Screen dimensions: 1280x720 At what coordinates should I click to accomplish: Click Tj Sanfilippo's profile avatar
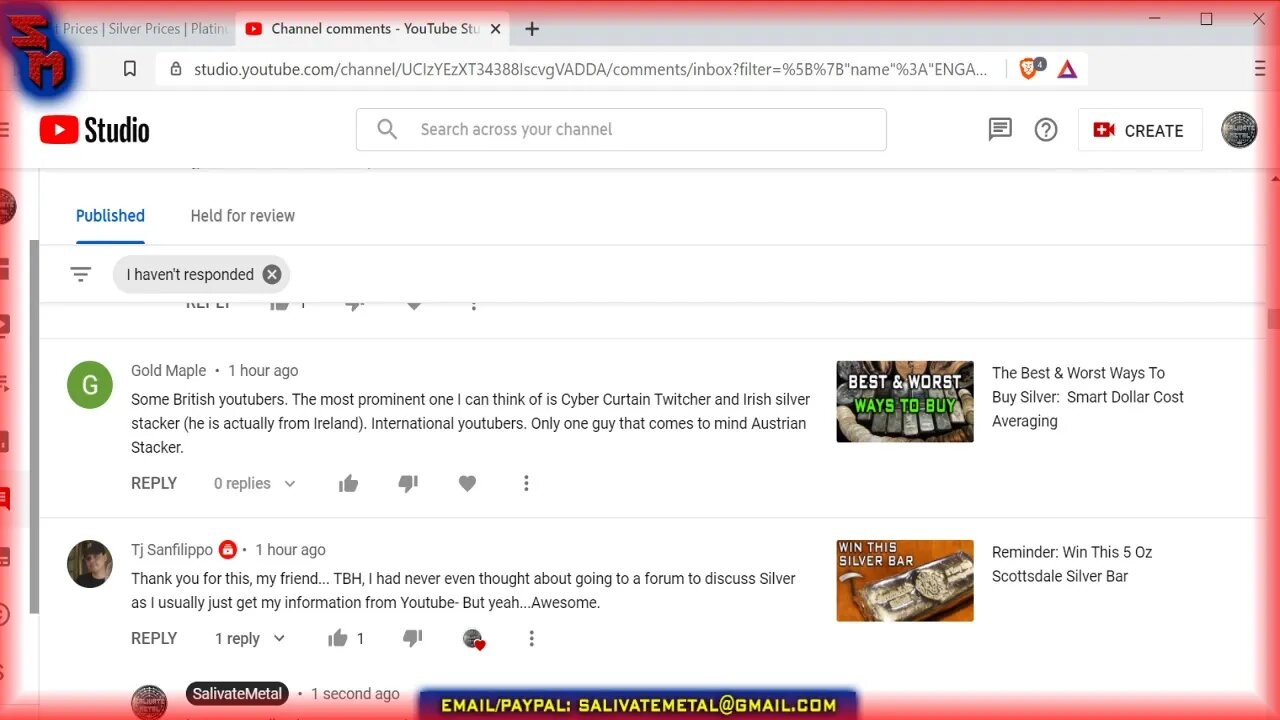(90, 564)
